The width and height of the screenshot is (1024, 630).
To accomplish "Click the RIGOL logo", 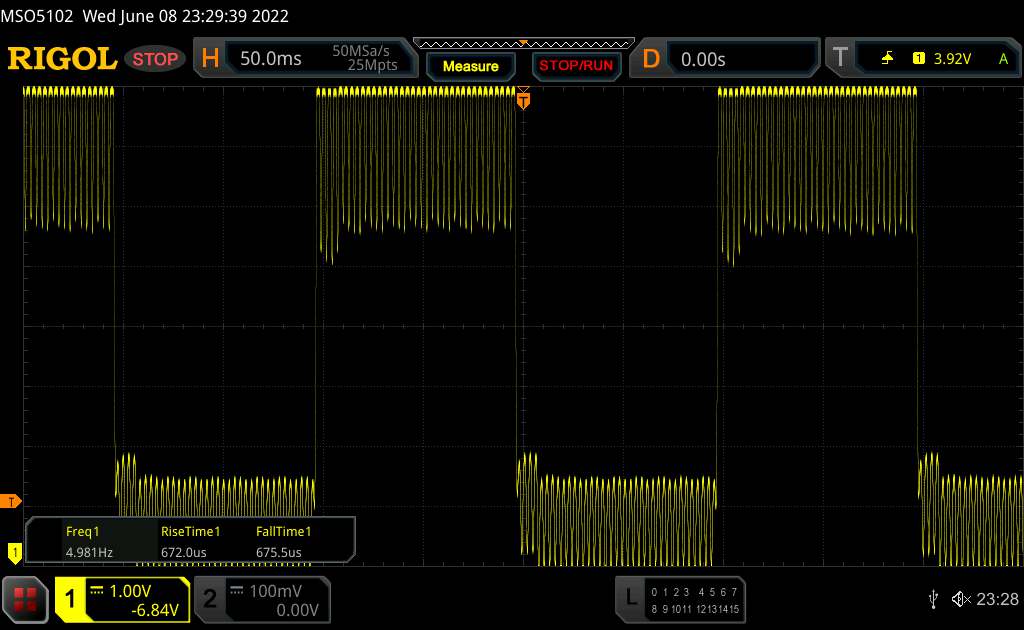I will (63, 59).
